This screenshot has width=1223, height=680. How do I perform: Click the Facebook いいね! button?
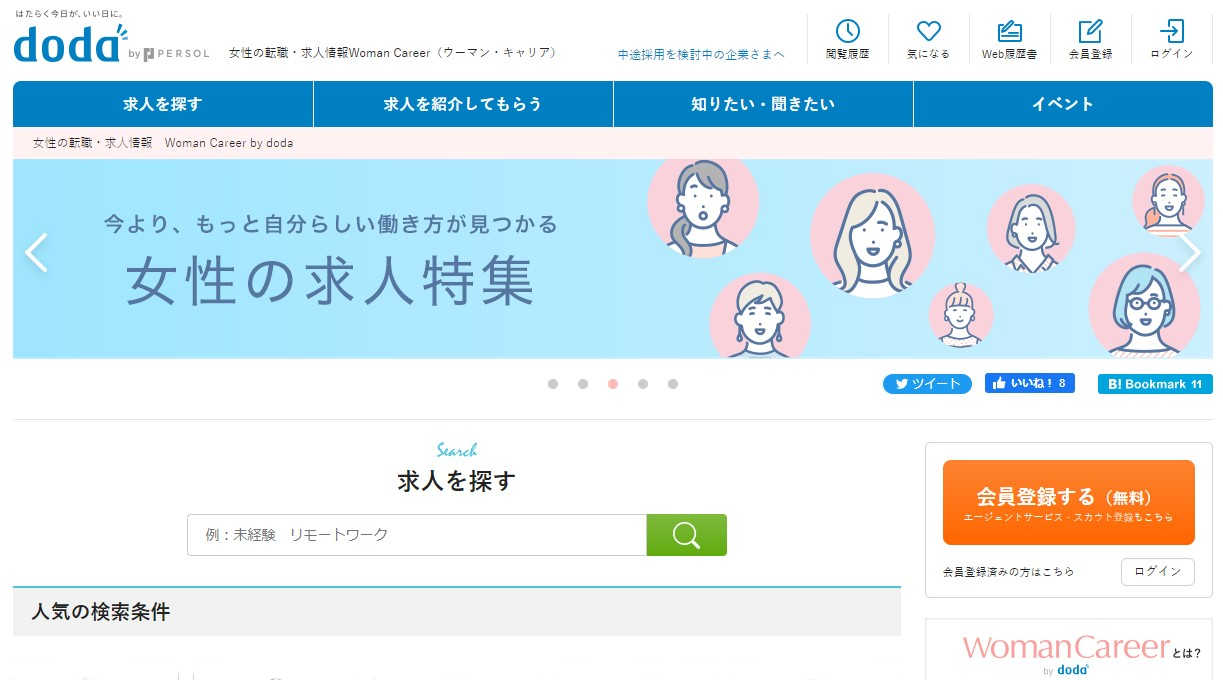1030,383
